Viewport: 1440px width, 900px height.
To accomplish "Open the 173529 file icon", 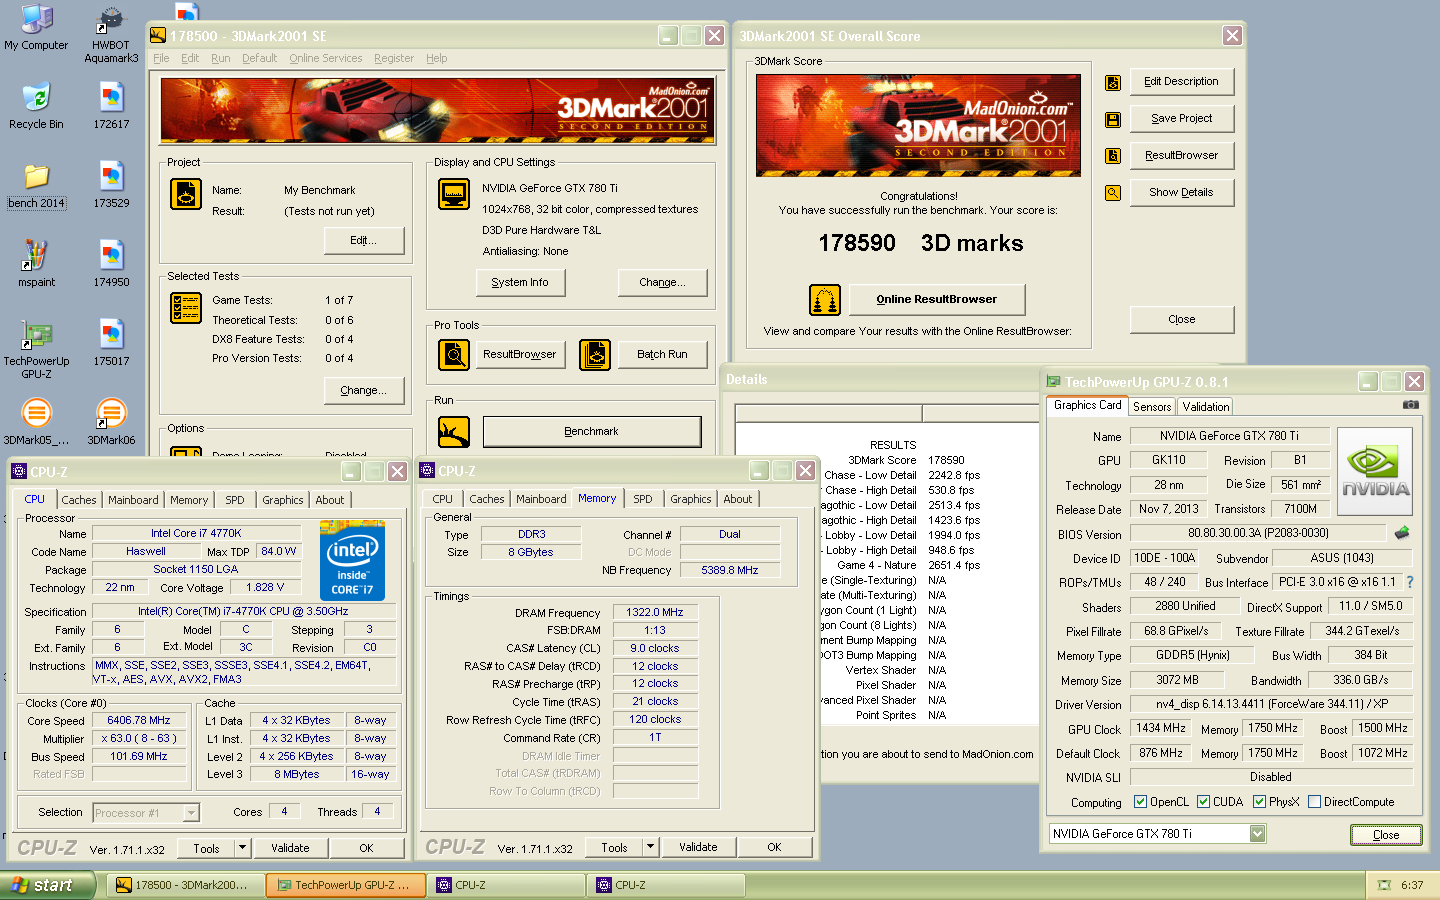I will point(111,186).
